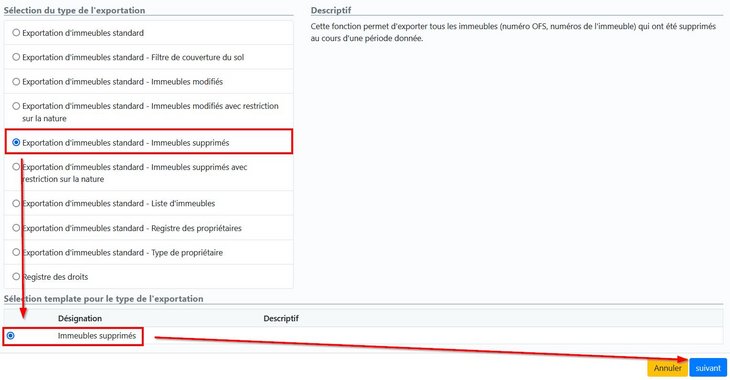Image resolution: width=730 pixels, height=380 pixels.
Task: Click the Descriptif column header in template table
Action: [281, 319]
